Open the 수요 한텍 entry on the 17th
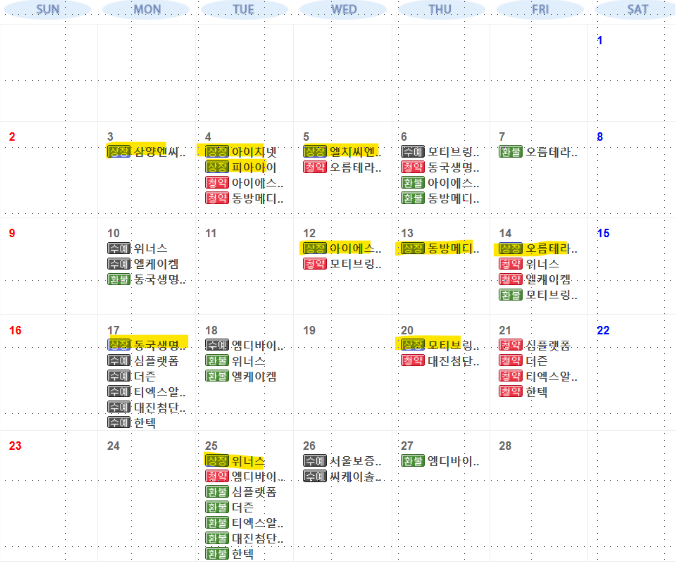The width and height of the screenshot is (676, 562). click(131, 422)
